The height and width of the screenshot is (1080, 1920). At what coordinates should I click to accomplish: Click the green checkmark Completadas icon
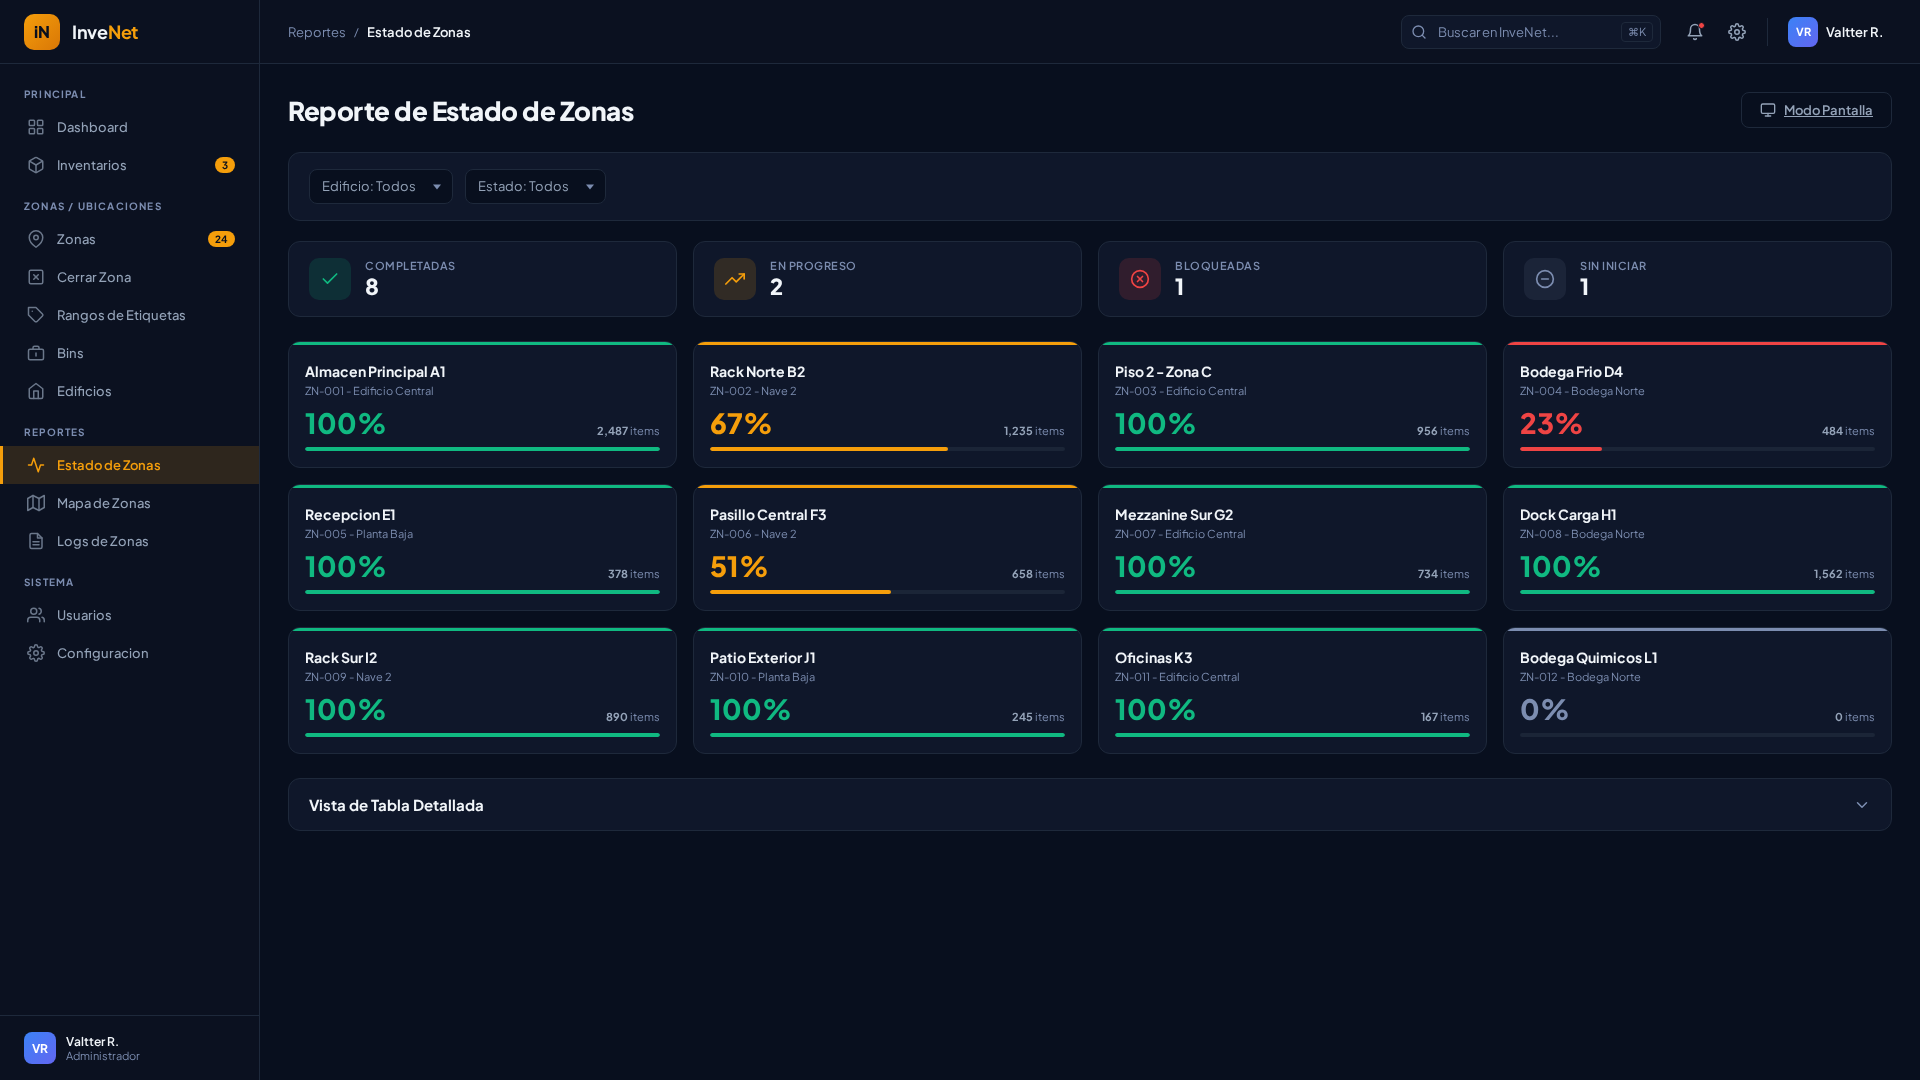330,279
